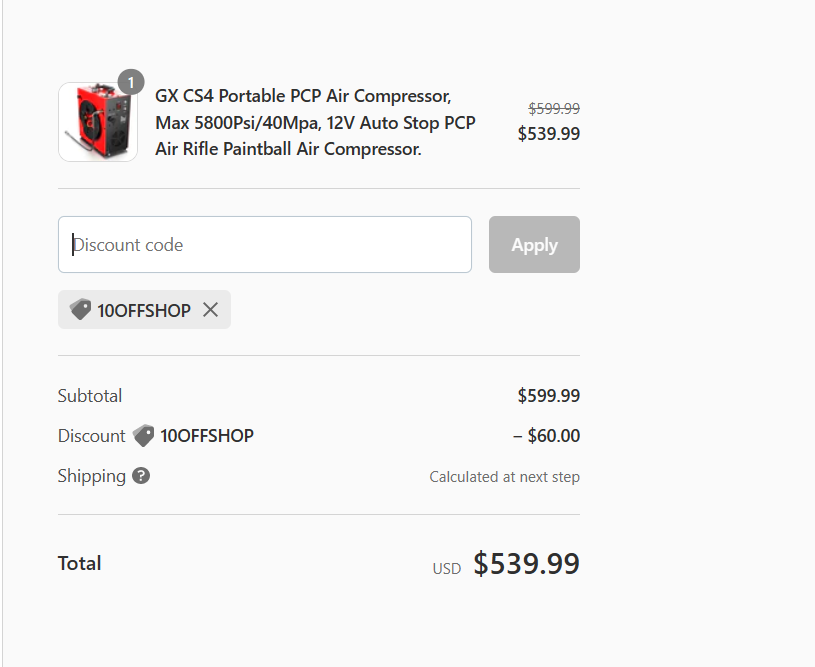Click the Total amount $539.99
The width and height of the screenshot is (815, 667).
(527, 564)
